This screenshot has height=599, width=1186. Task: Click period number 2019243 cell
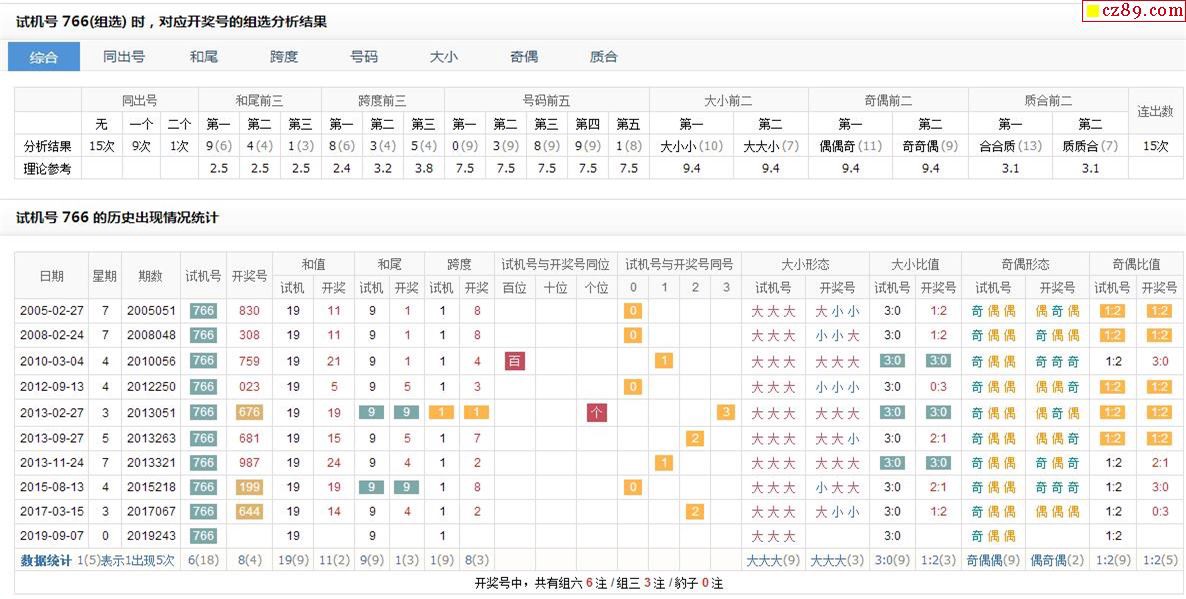click(151, 536)
